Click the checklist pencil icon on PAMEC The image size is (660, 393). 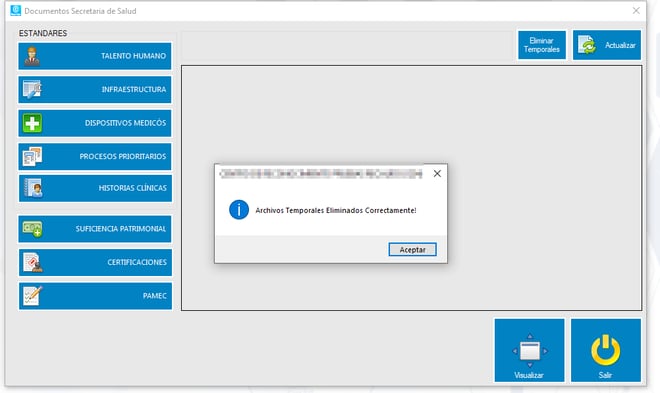pos(33,296)
